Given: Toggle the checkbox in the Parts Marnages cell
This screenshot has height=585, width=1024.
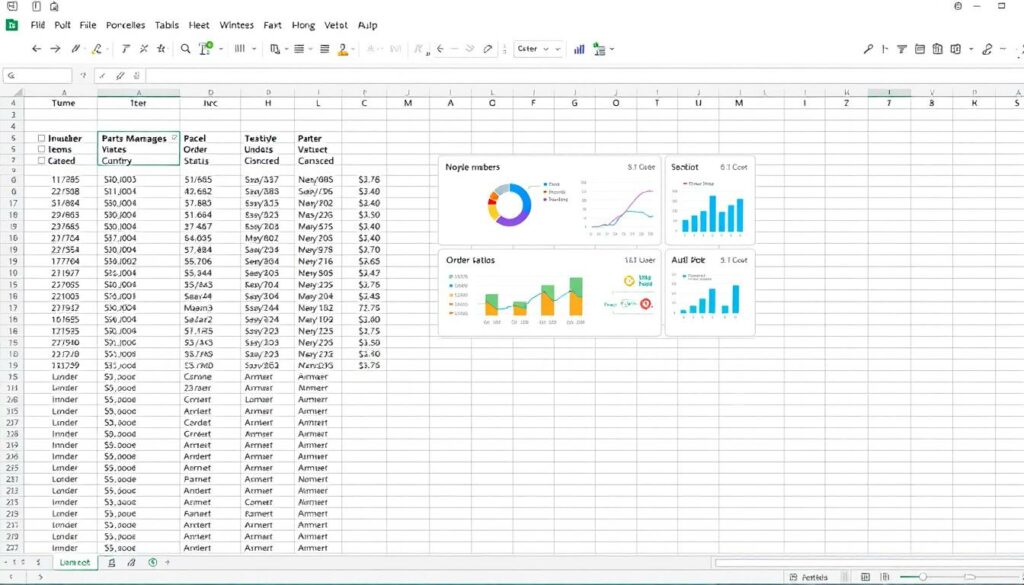Looking at the screenshot, I should (x=174, y=138).
